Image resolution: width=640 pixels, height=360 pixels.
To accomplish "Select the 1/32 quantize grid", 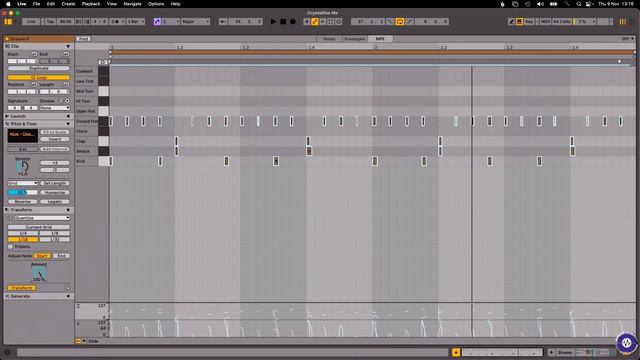I will coord(55,240).
